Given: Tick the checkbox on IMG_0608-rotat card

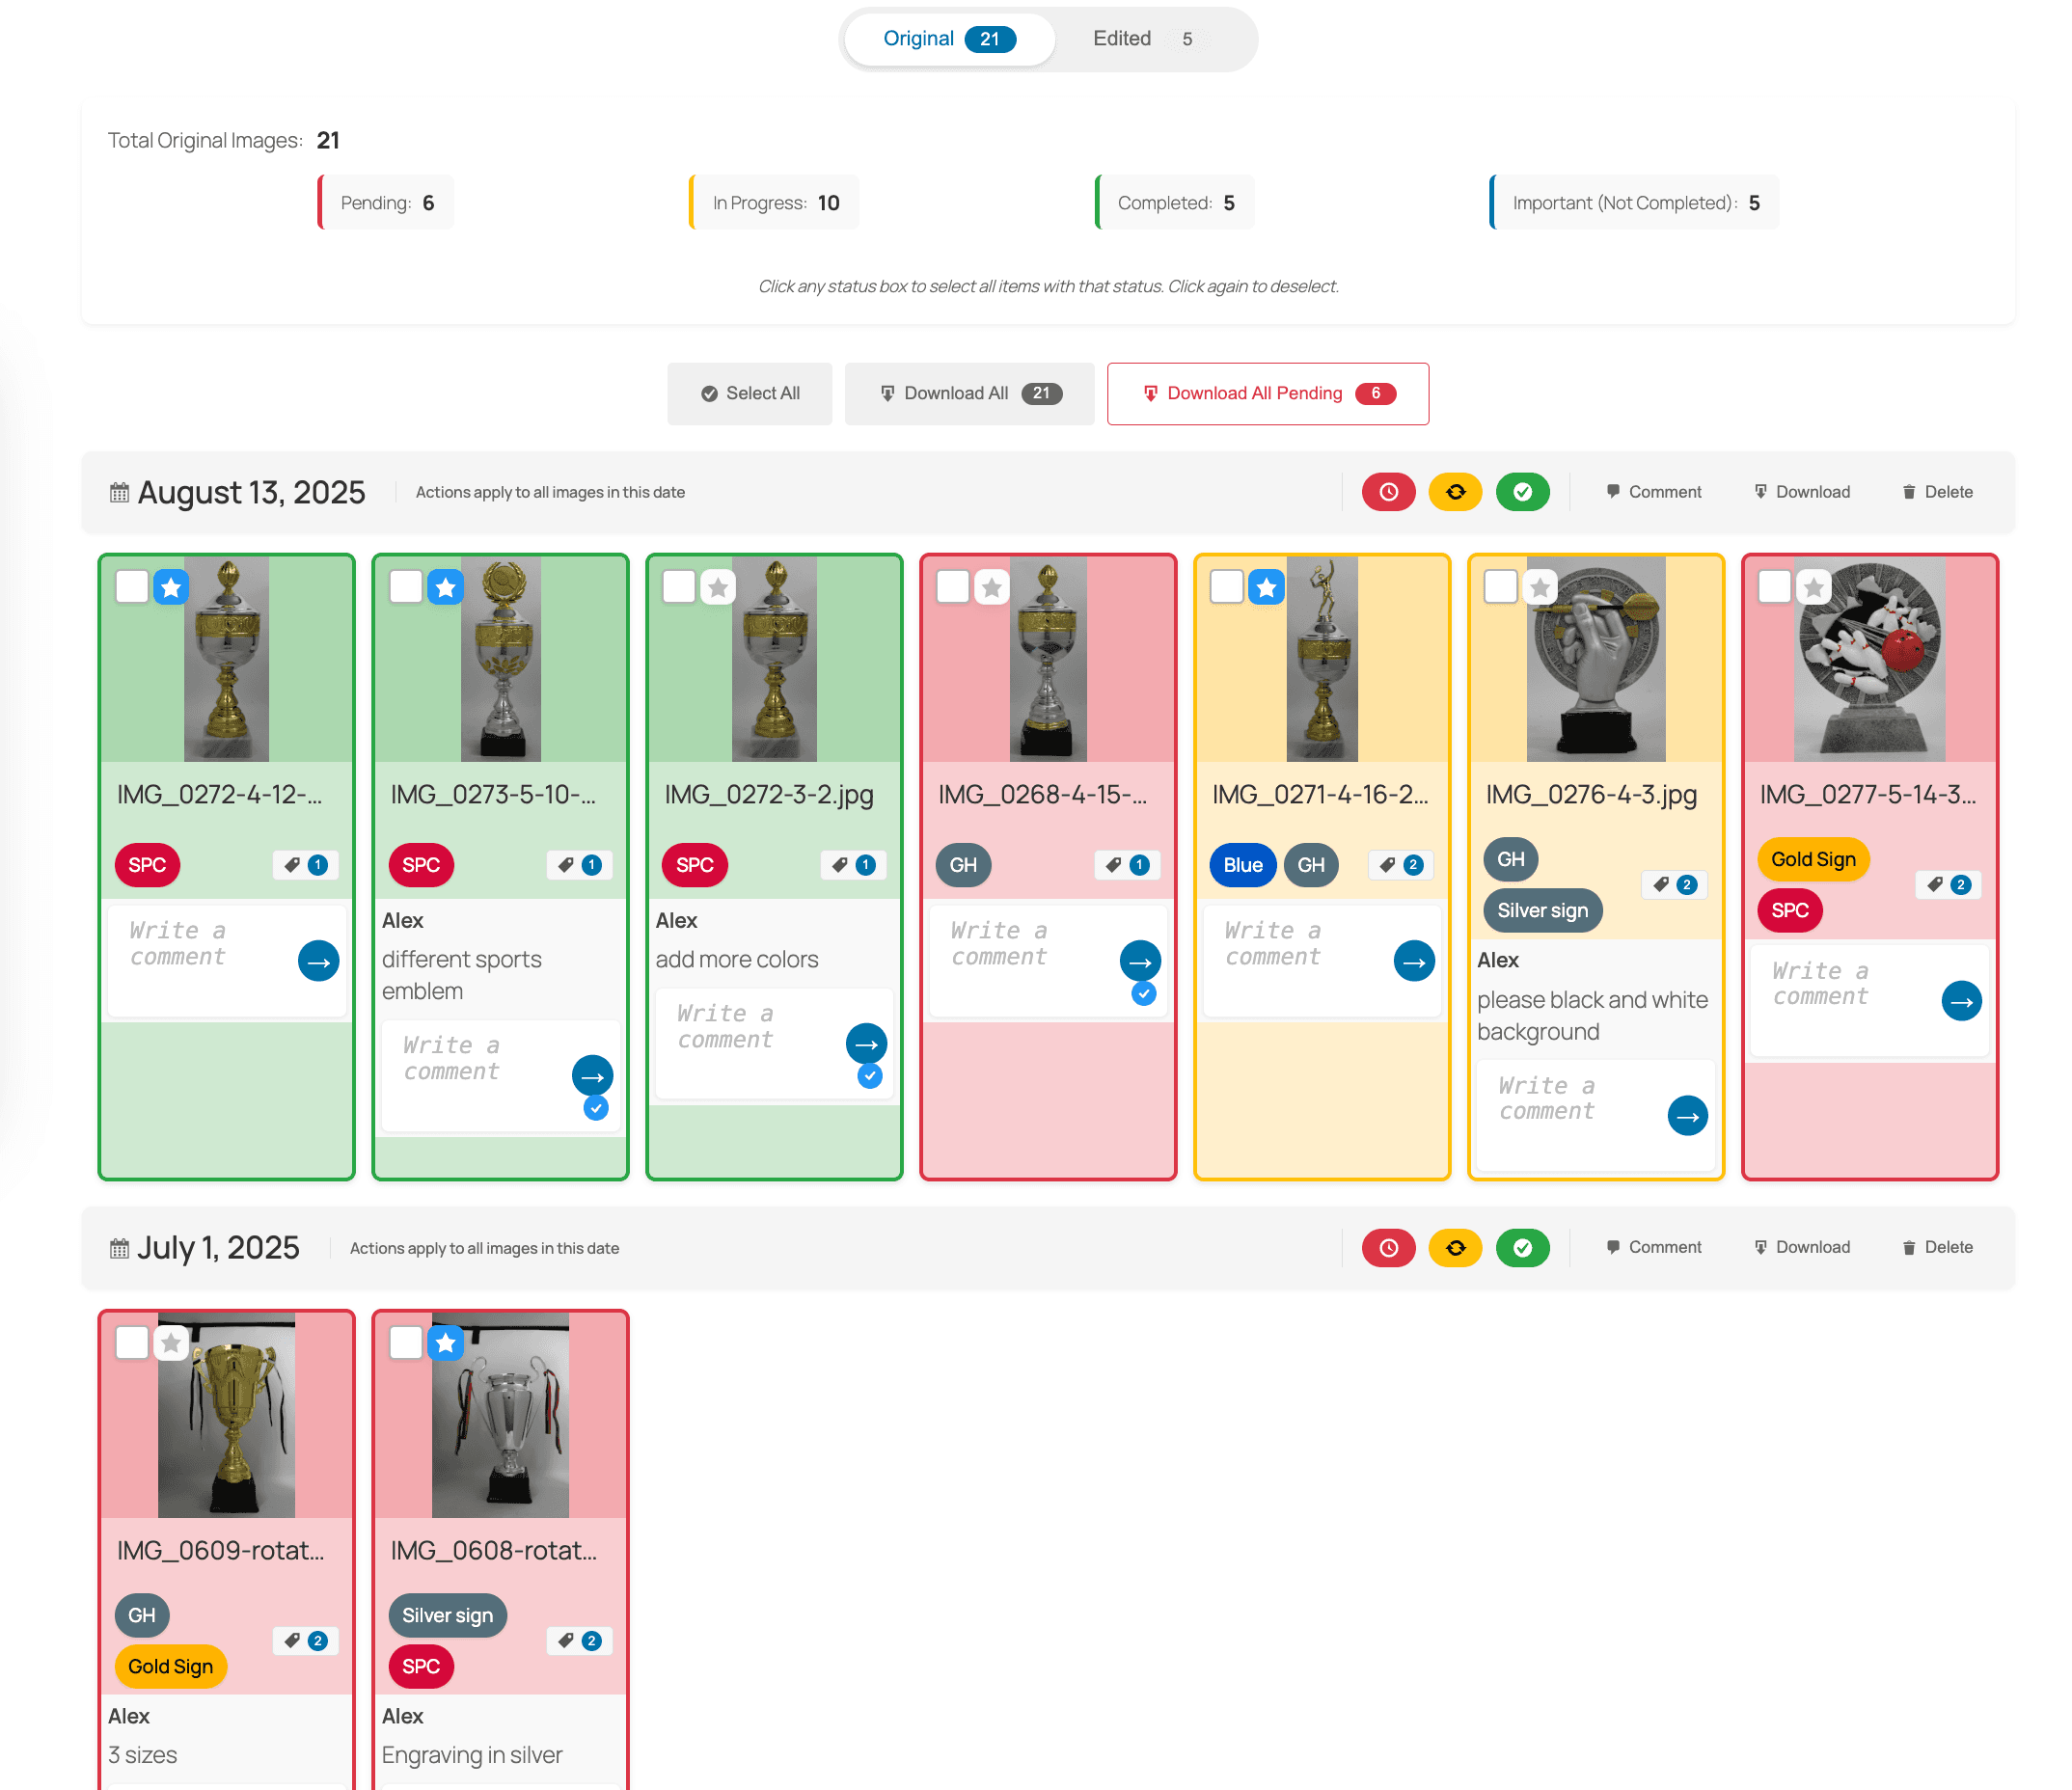Looking at the screenshot, I should point(405,1343).
